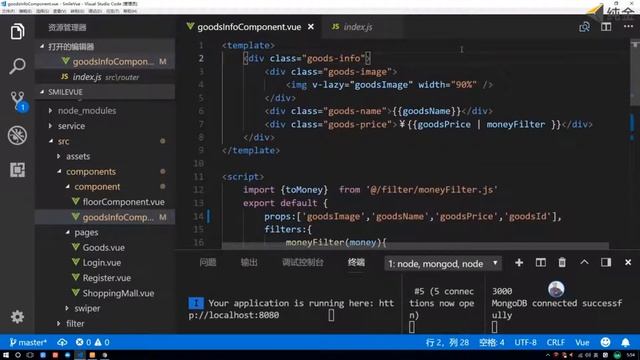Add a new terminal with plus icon

519,262
